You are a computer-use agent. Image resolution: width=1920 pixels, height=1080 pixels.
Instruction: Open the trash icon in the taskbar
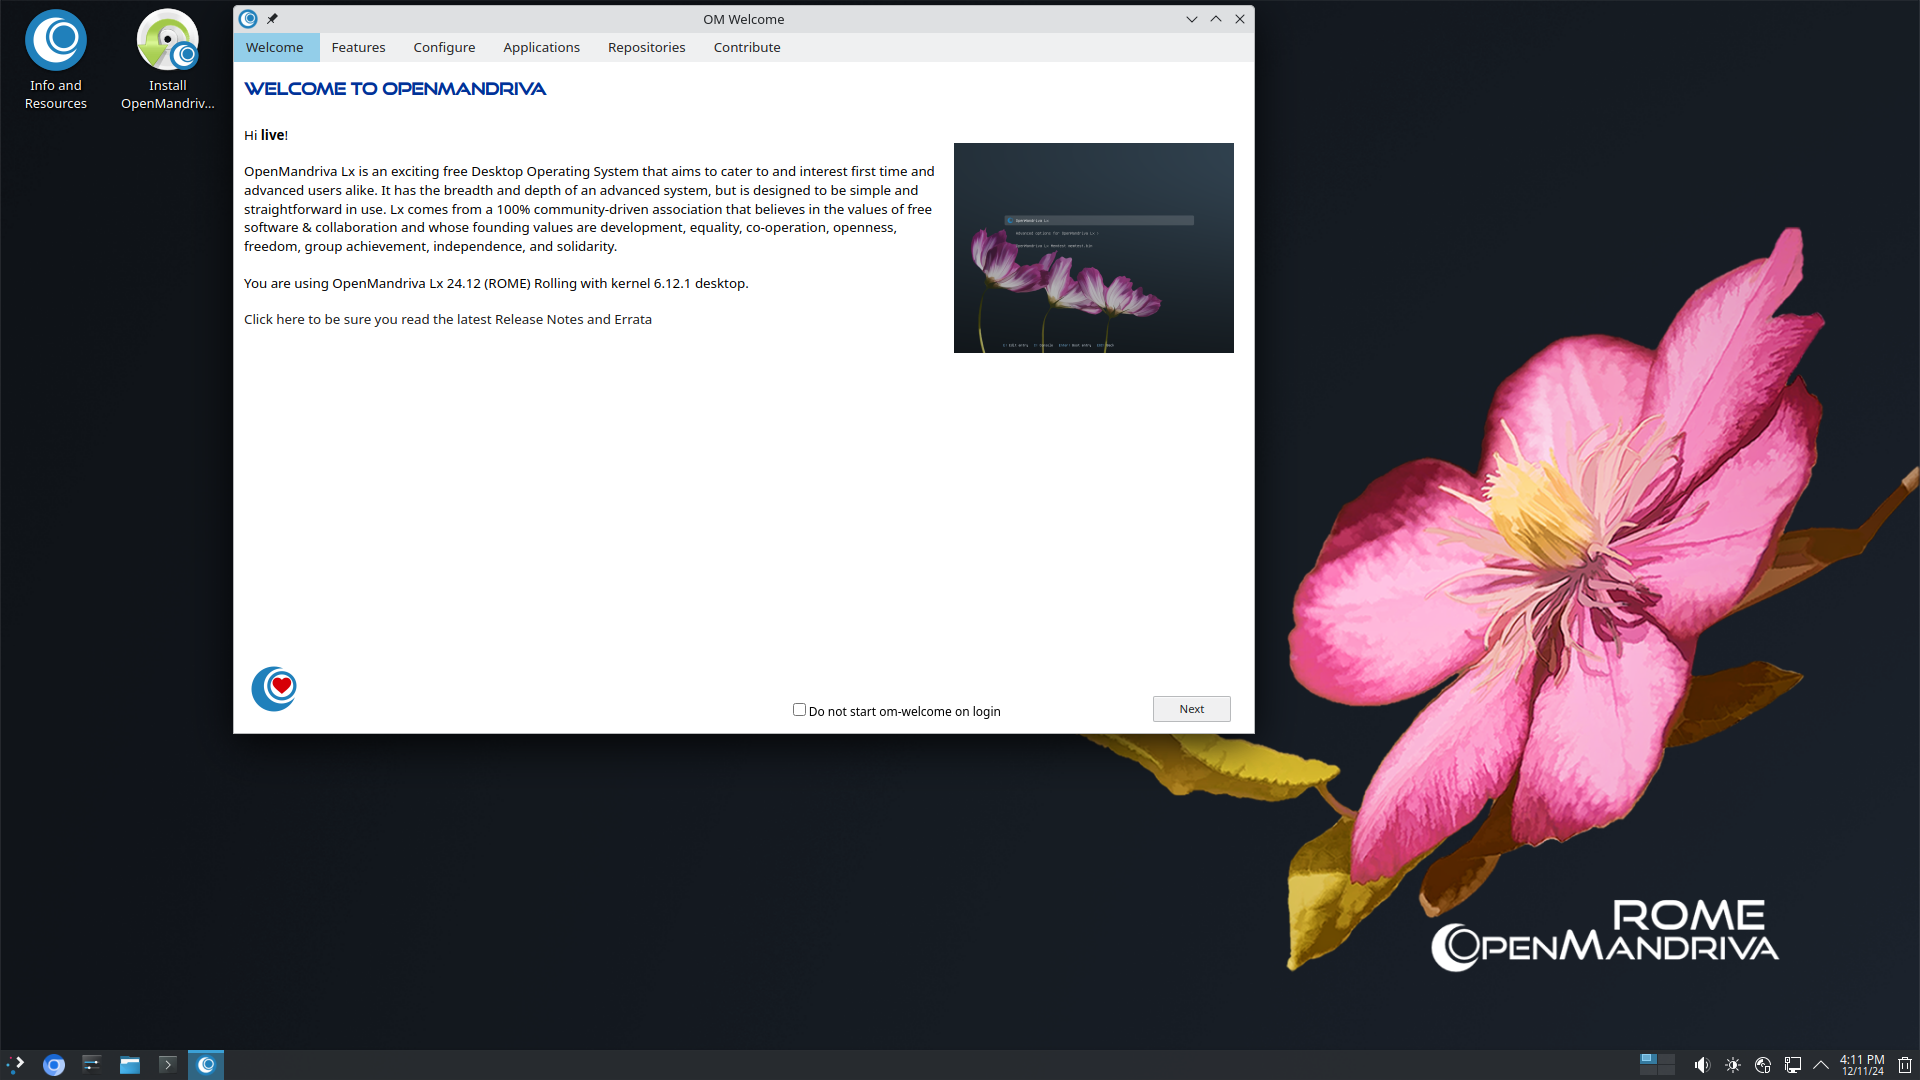tap(1905, 1065)
